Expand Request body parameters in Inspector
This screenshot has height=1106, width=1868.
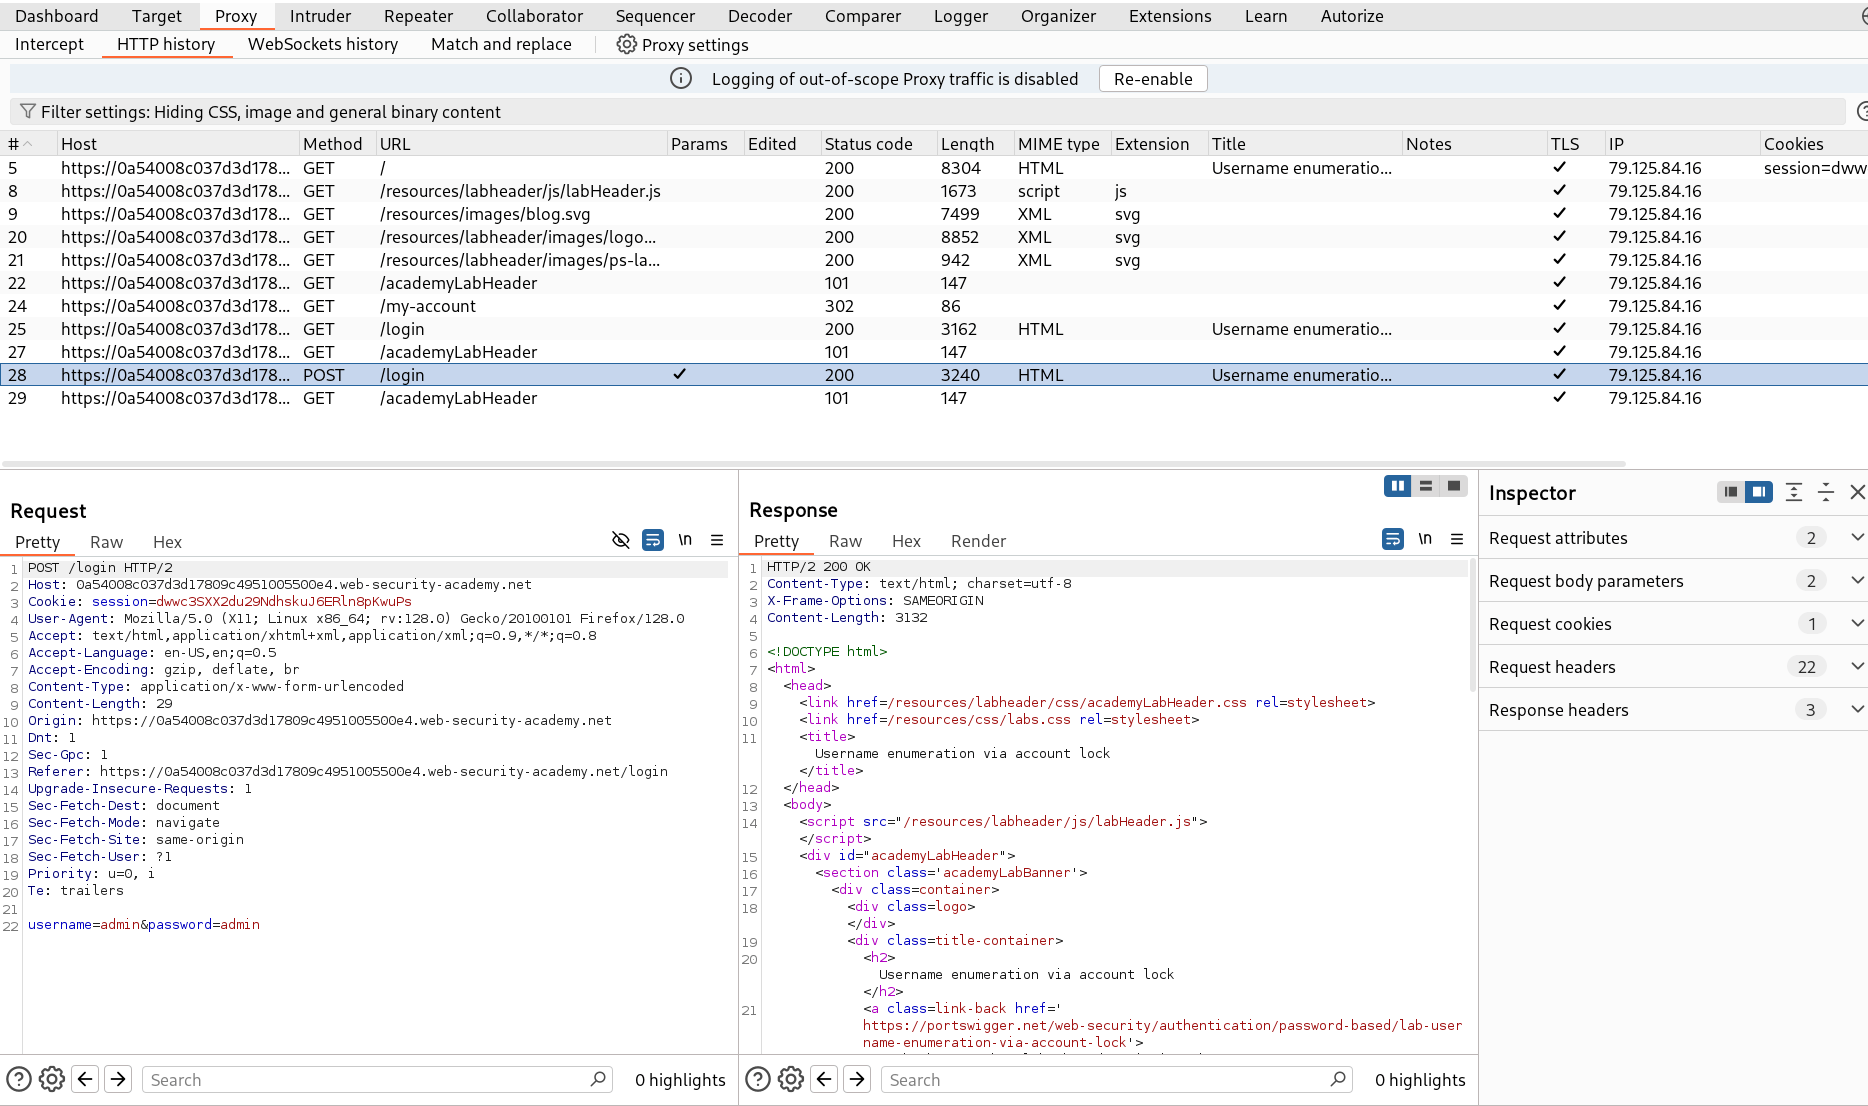(1857, 580)
